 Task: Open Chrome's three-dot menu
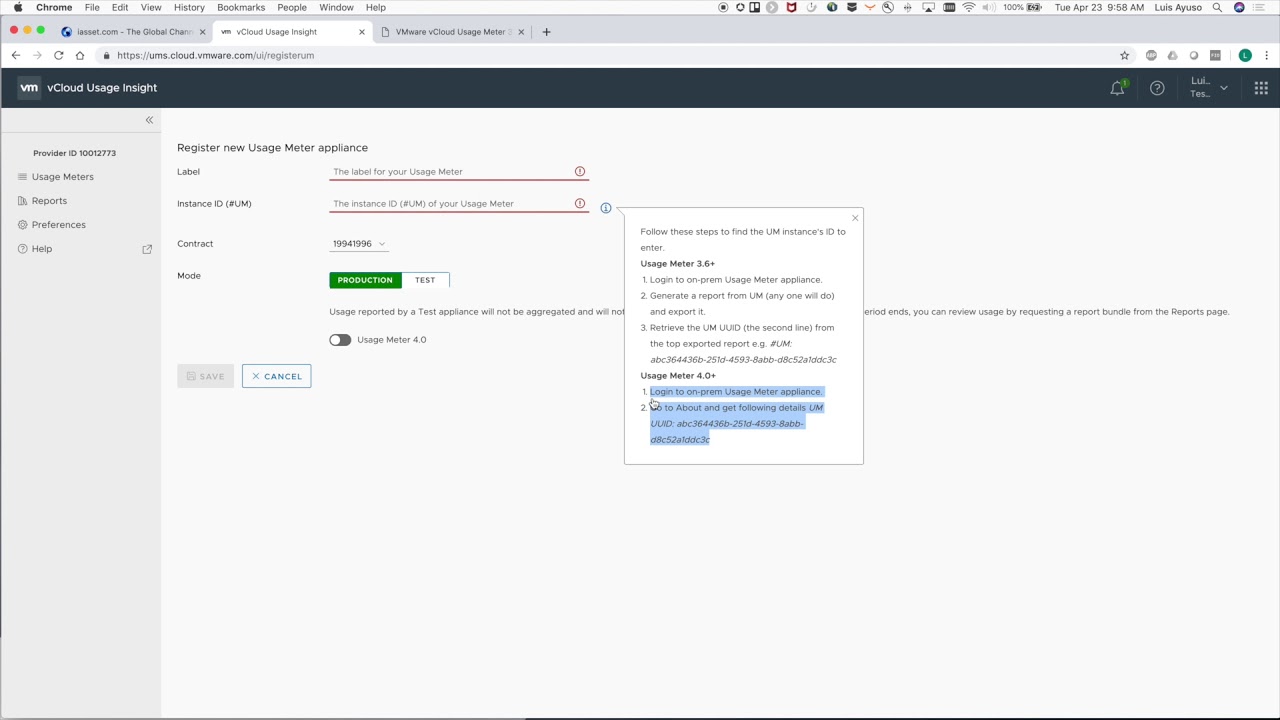click(x=1266, y=56)
